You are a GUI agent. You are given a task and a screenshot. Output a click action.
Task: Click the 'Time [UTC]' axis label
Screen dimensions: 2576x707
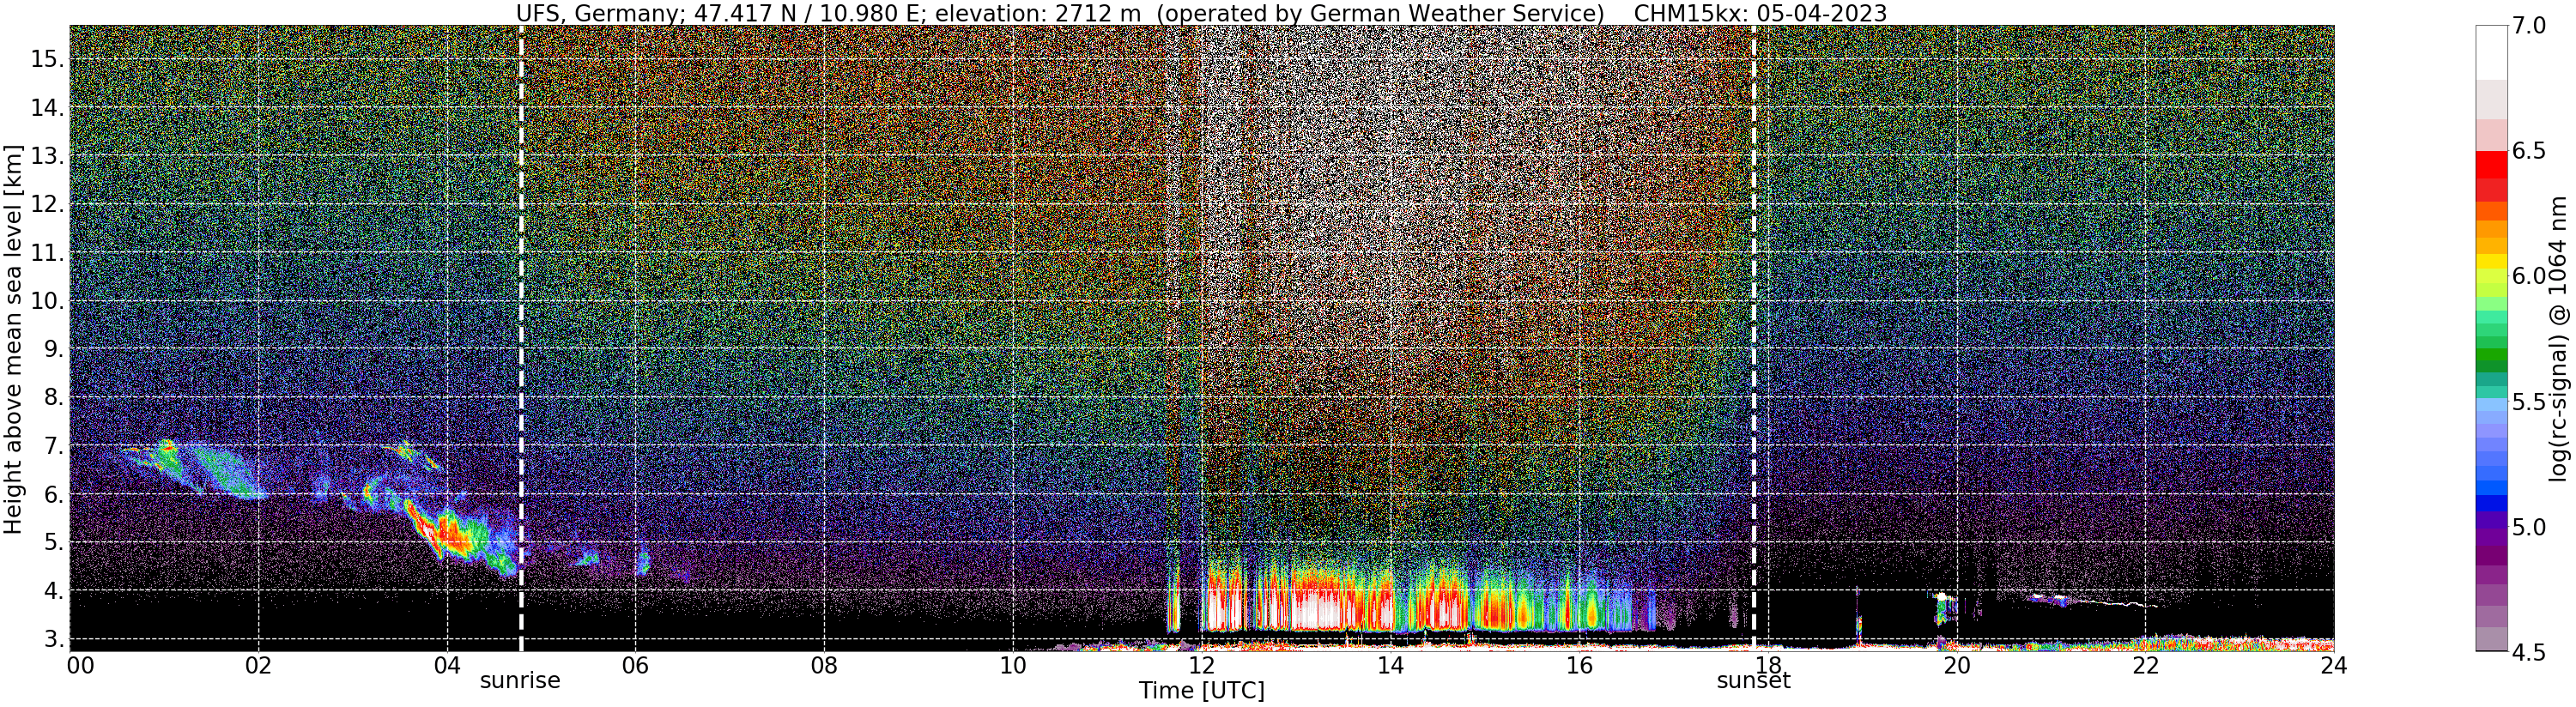(1201, 691)
